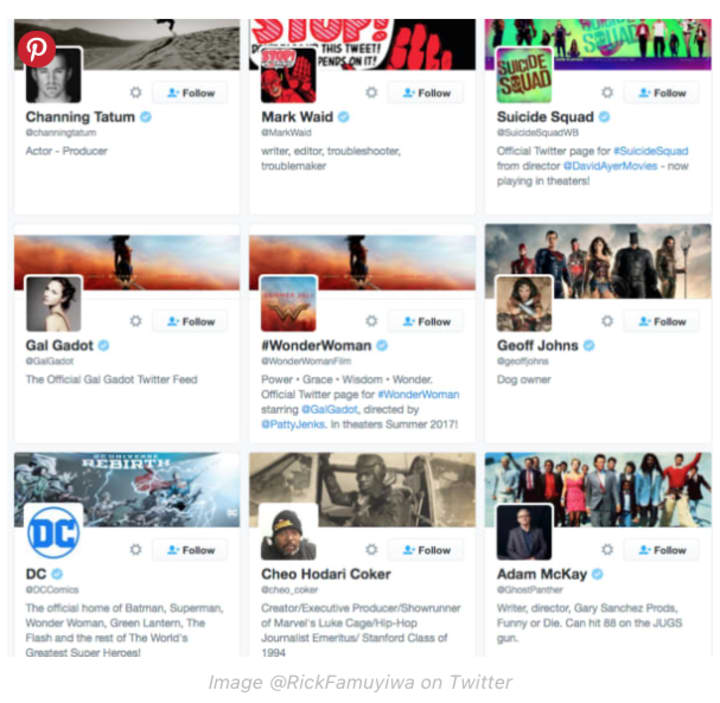
Task: Follow Gal Gadot
Action: point(191,321)
